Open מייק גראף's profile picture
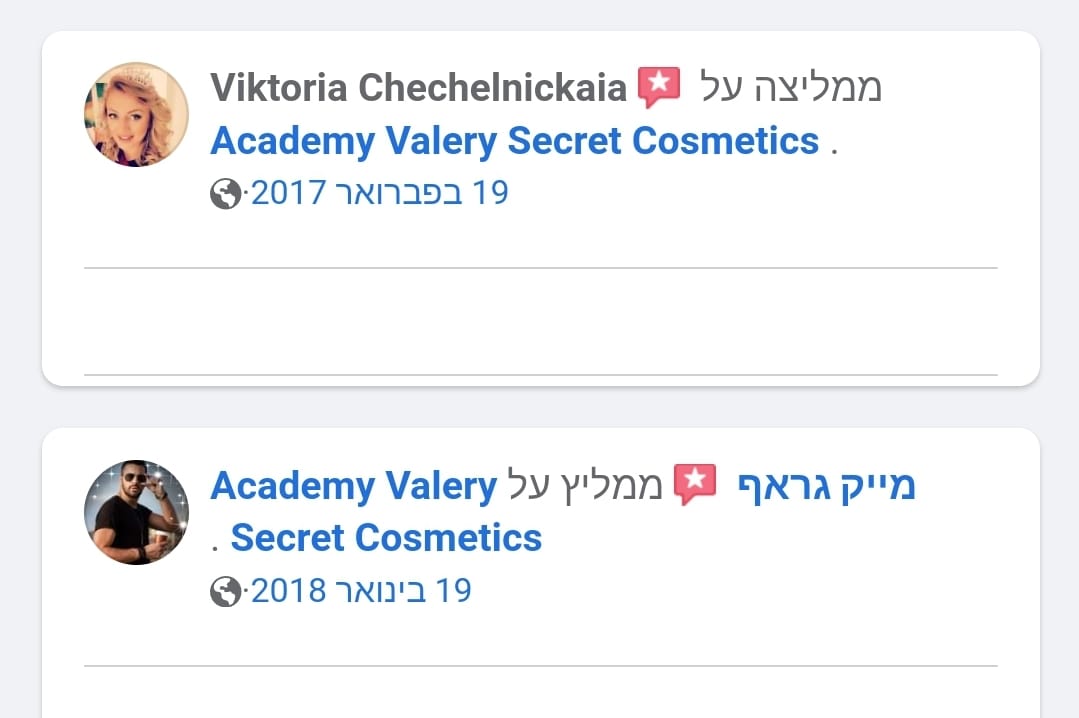This screenshot has width=1079, height=718. coord(136,512)
